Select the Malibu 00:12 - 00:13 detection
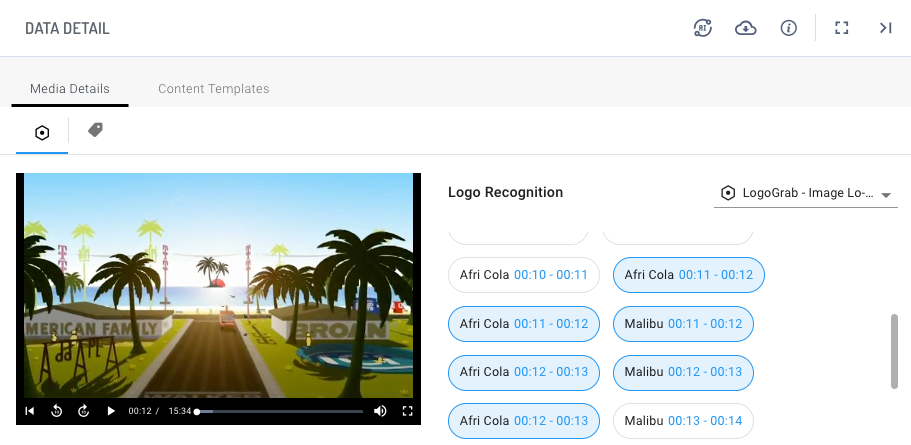This screenshot has width=911, height=445. click(683, 372)
